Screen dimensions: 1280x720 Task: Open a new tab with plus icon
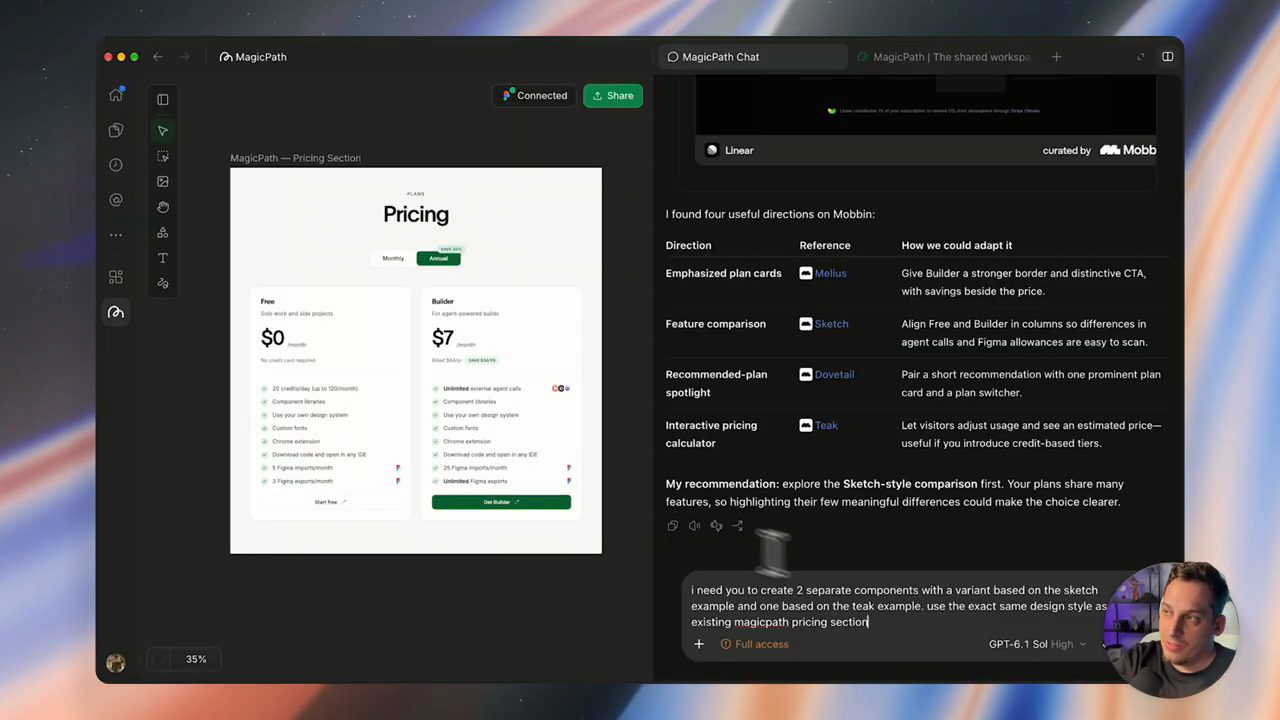click(1056, 57)
